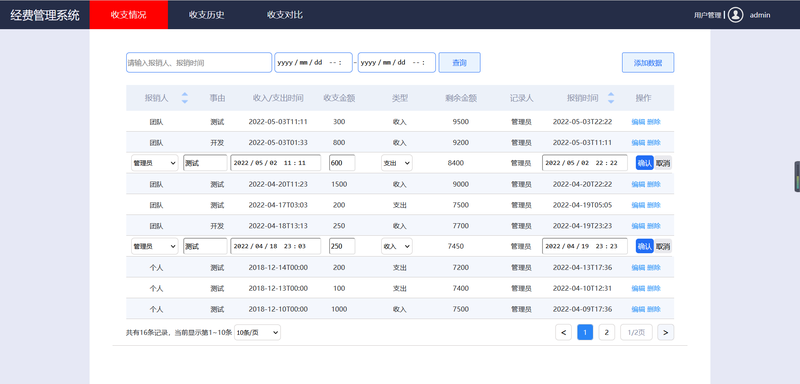
Task: Click 删除 in the row with balance 7700
Action: [654, 226]
